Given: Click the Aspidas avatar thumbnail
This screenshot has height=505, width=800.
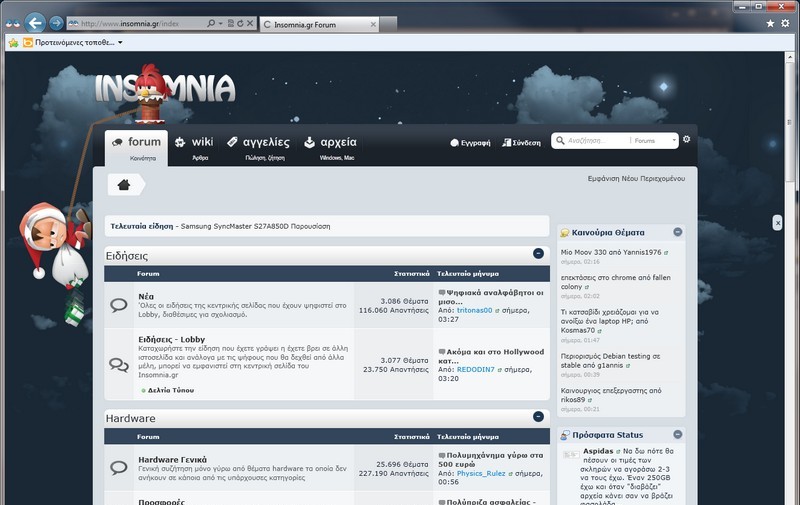Looking at the screenshot, I should coord(571,454).
